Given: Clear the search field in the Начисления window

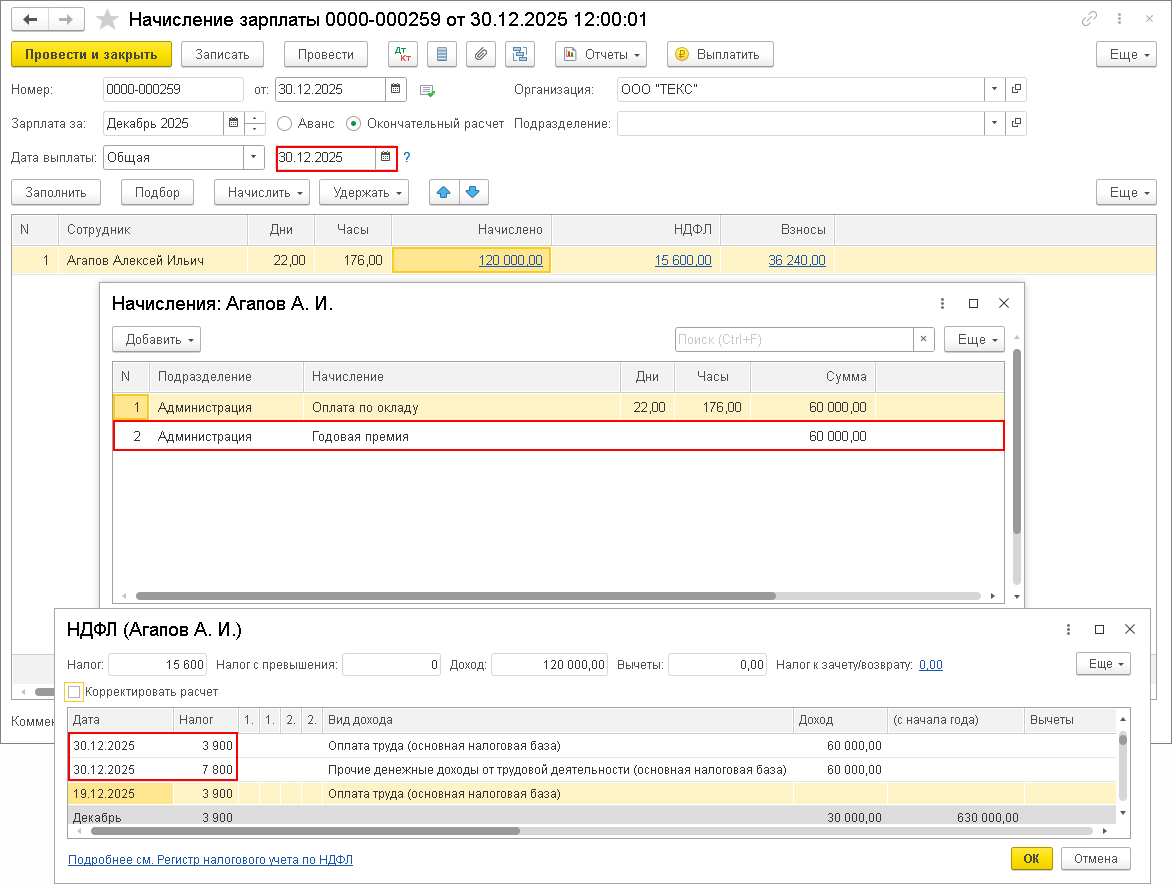Looking at the screenshot, I should pyautogui.click(x=924, y=339).
